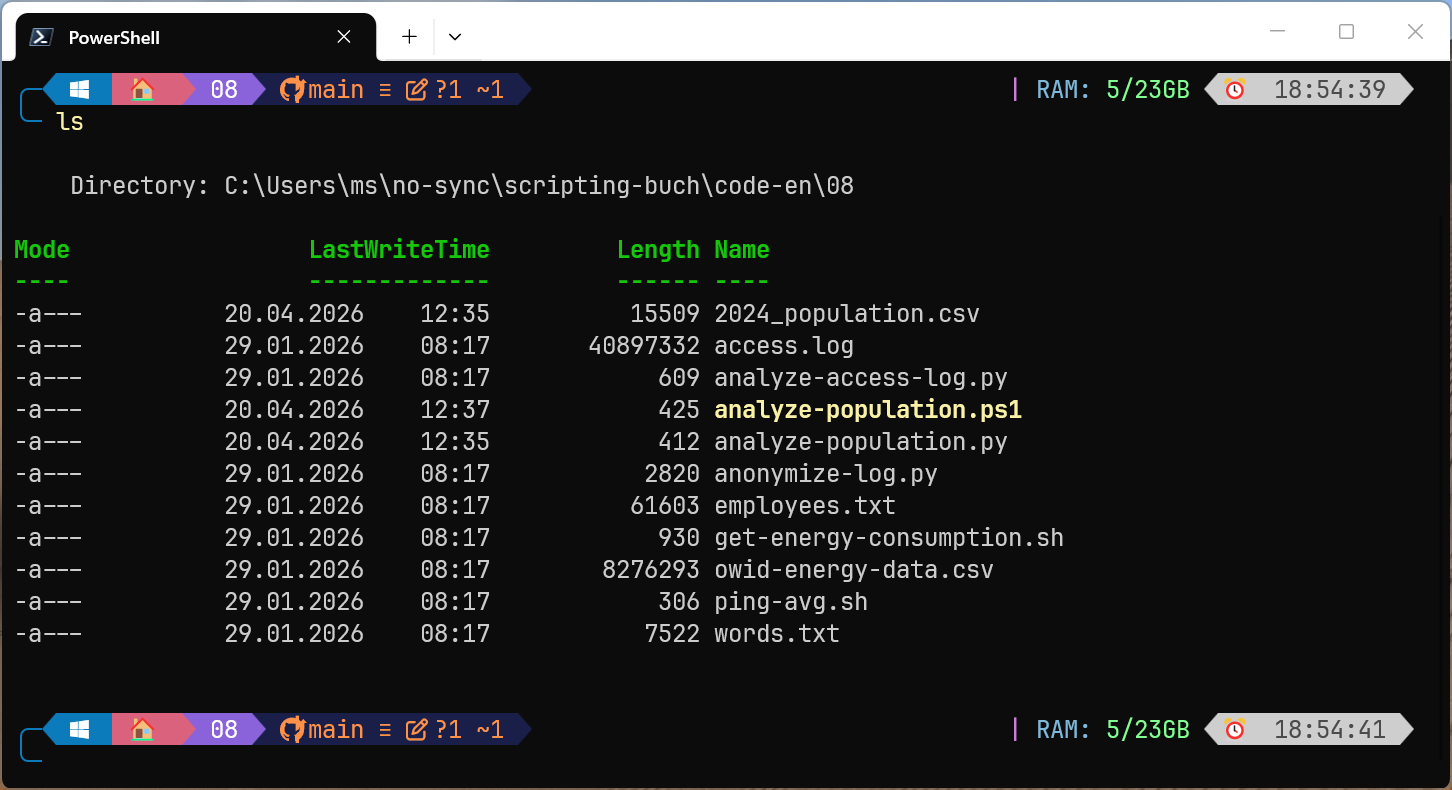Click Windows logo in the 18:54:39 prompt line

coord(80,90)
